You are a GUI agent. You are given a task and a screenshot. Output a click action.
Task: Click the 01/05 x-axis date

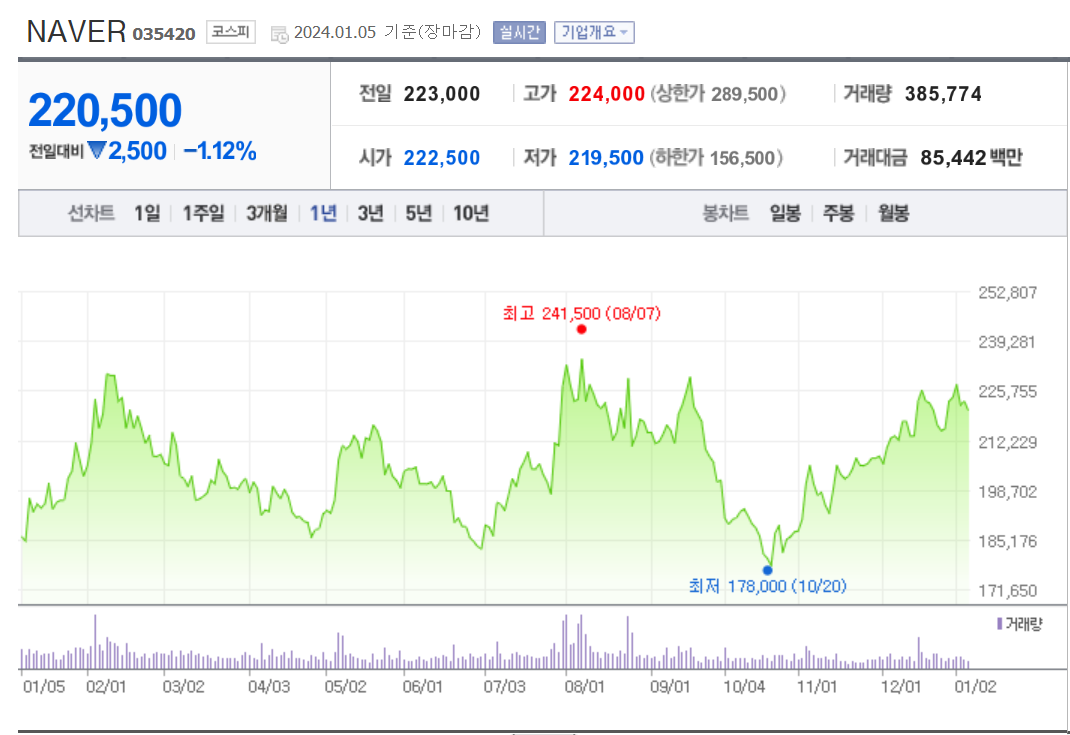[44, 687]
